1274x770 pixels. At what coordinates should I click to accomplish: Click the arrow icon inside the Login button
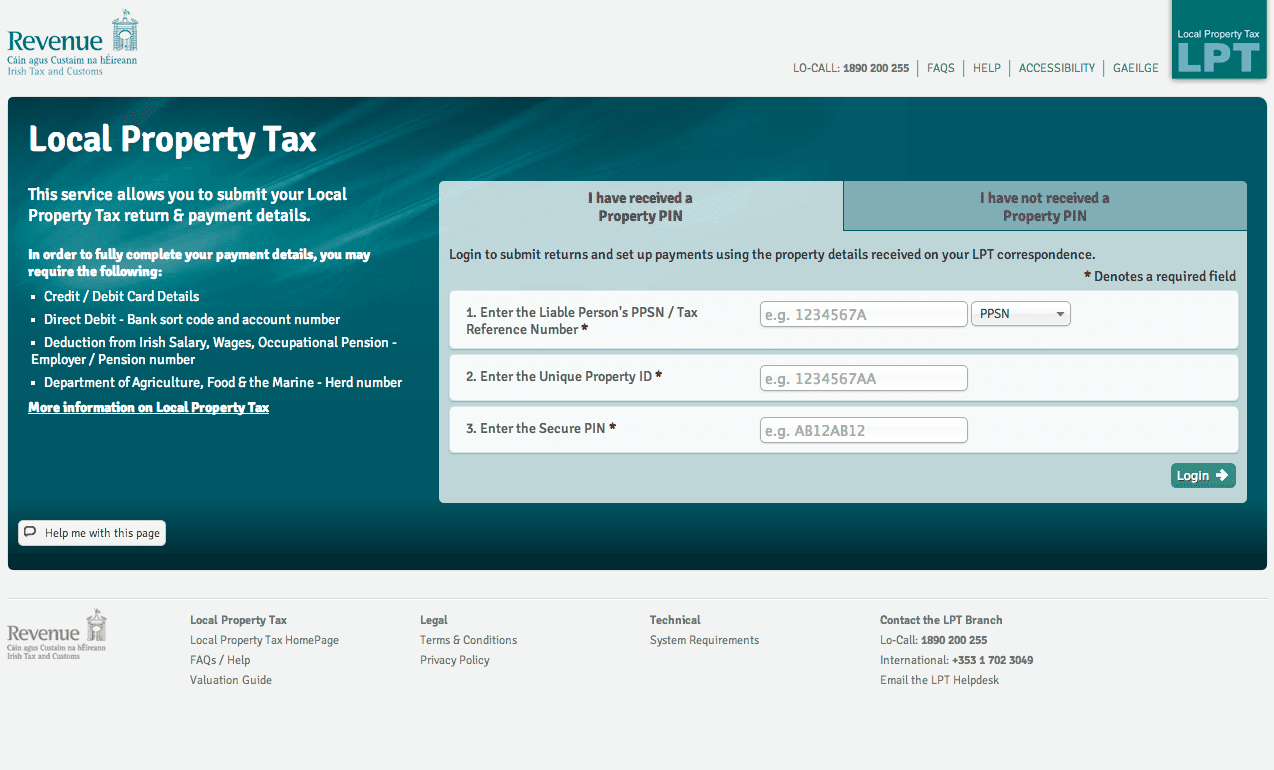(1222, 475)
